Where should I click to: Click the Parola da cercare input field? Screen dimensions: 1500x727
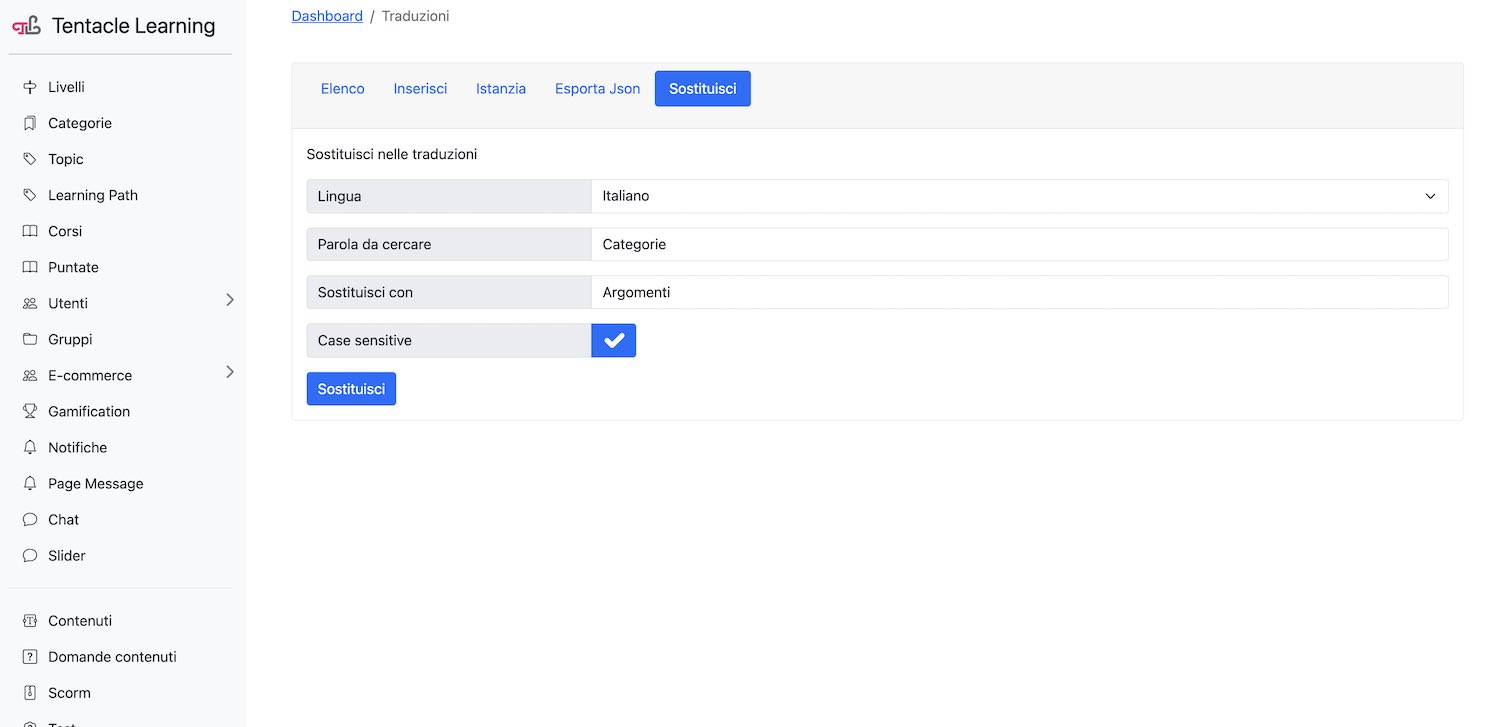pos(1019,244)
